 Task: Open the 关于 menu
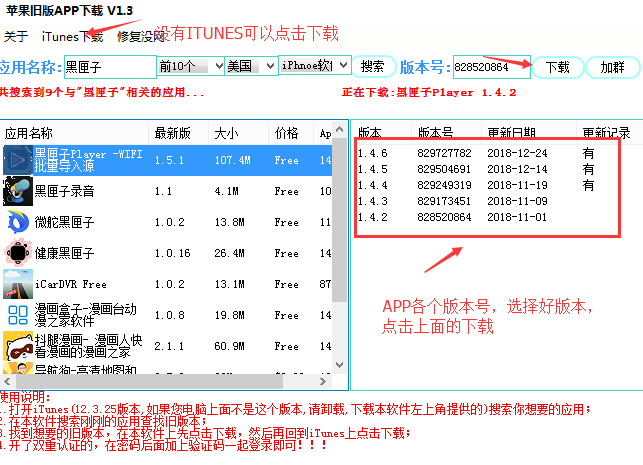[x=16, y=36]
